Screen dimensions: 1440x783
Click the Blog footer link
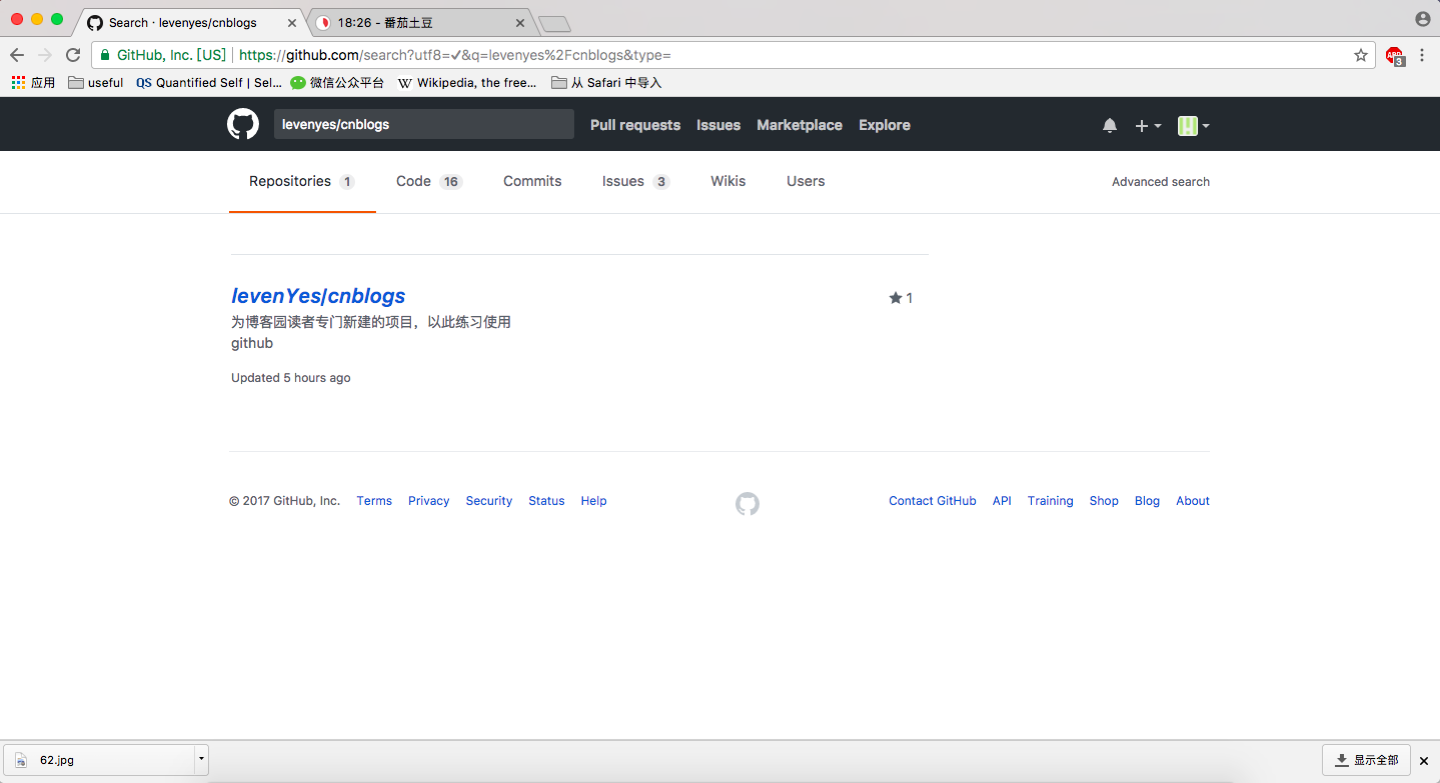point(1147,501)
